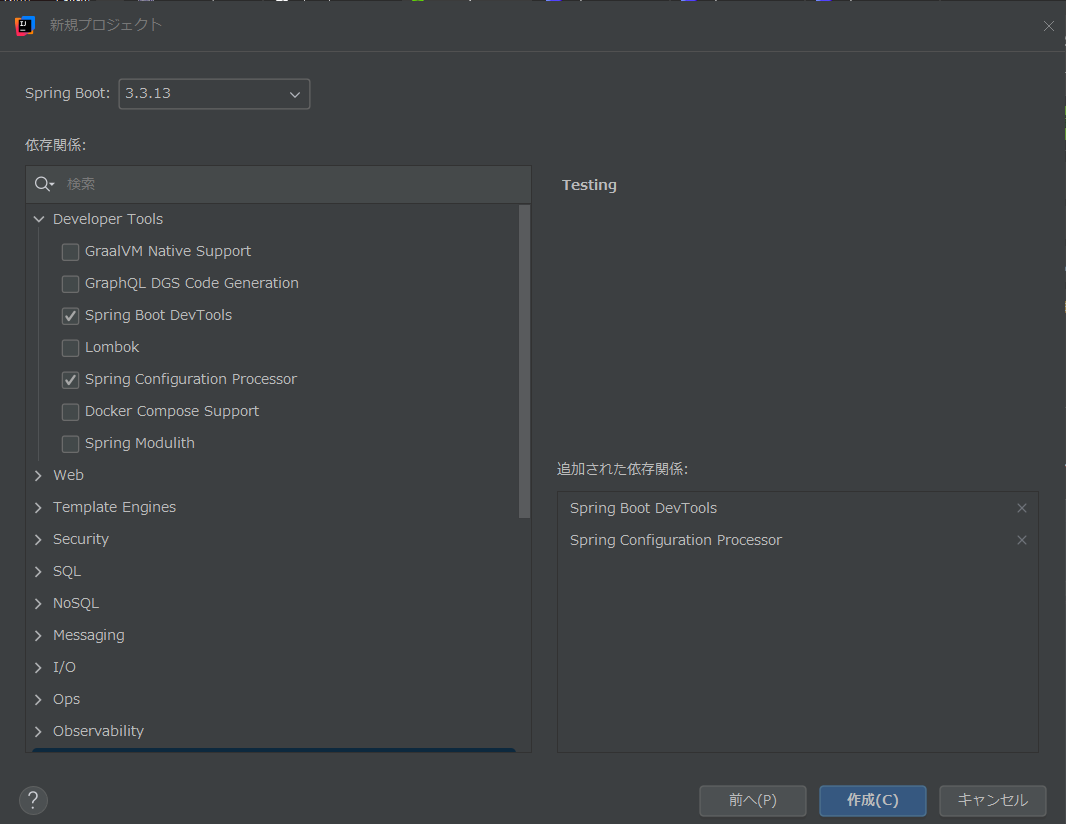The height and width of the screenshot is (824, 1066).
Task: Select the Developer Tools tree label
Action: coord(108,219)
